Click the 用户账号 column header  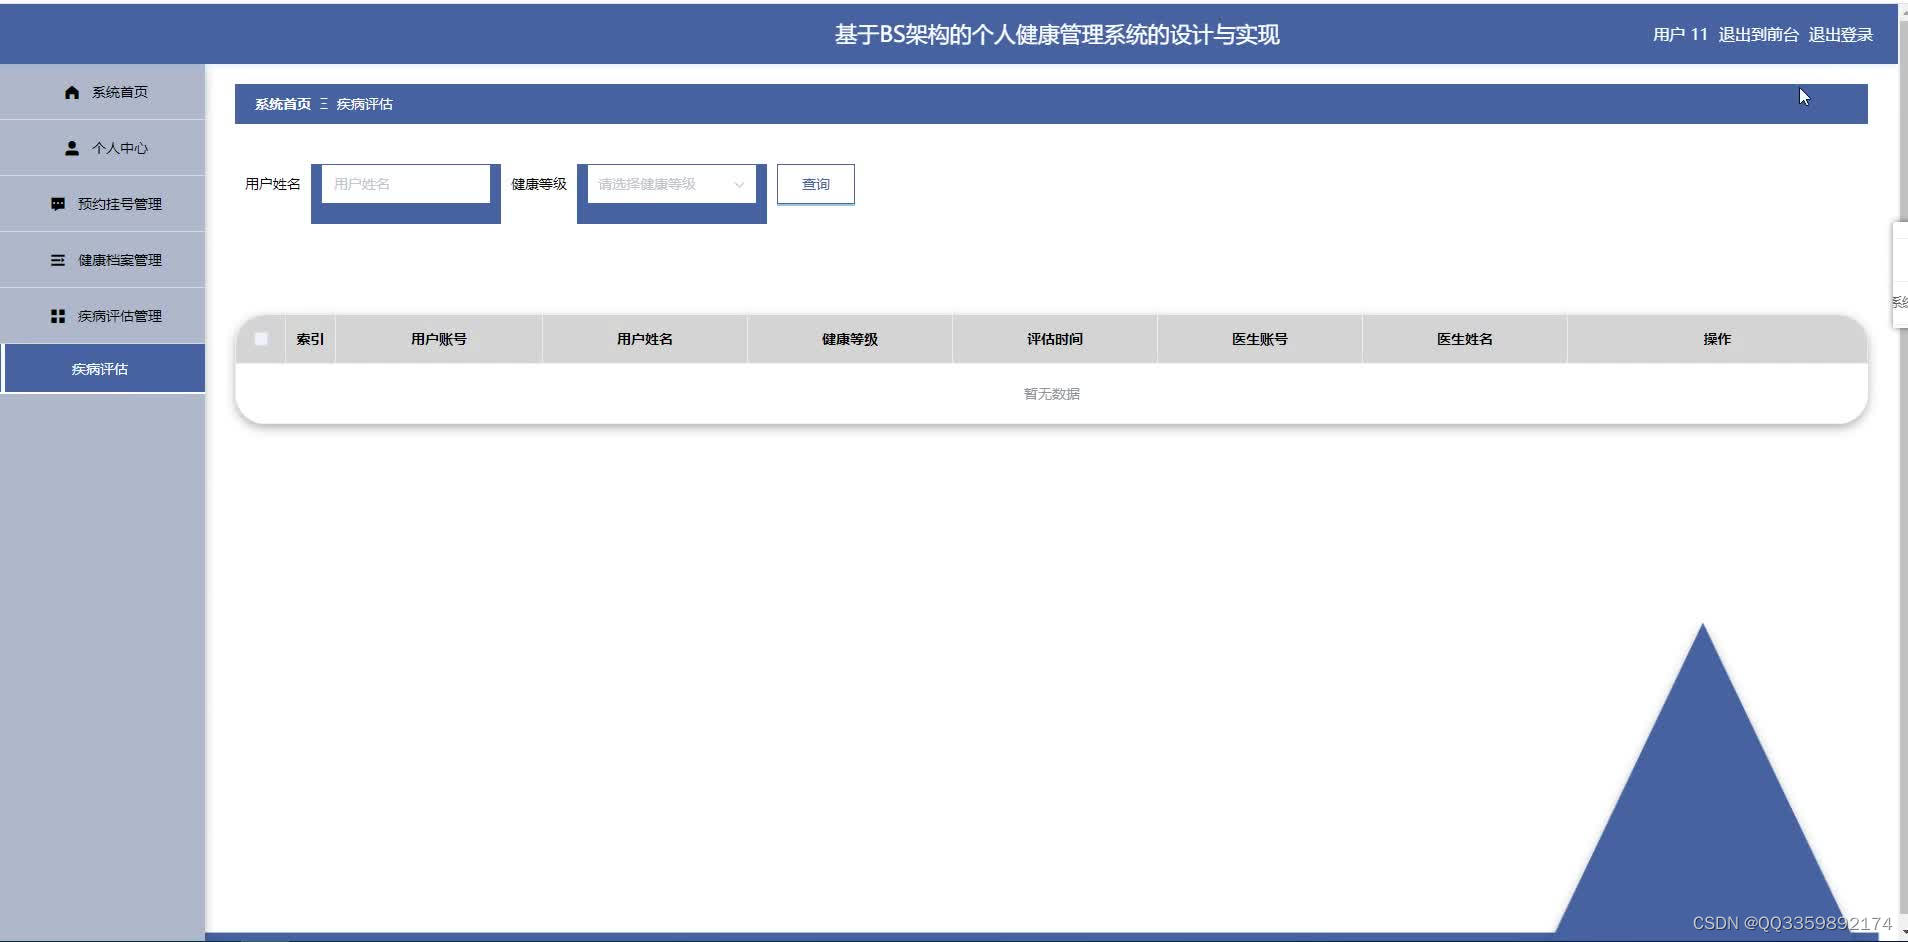pos(439,339)
